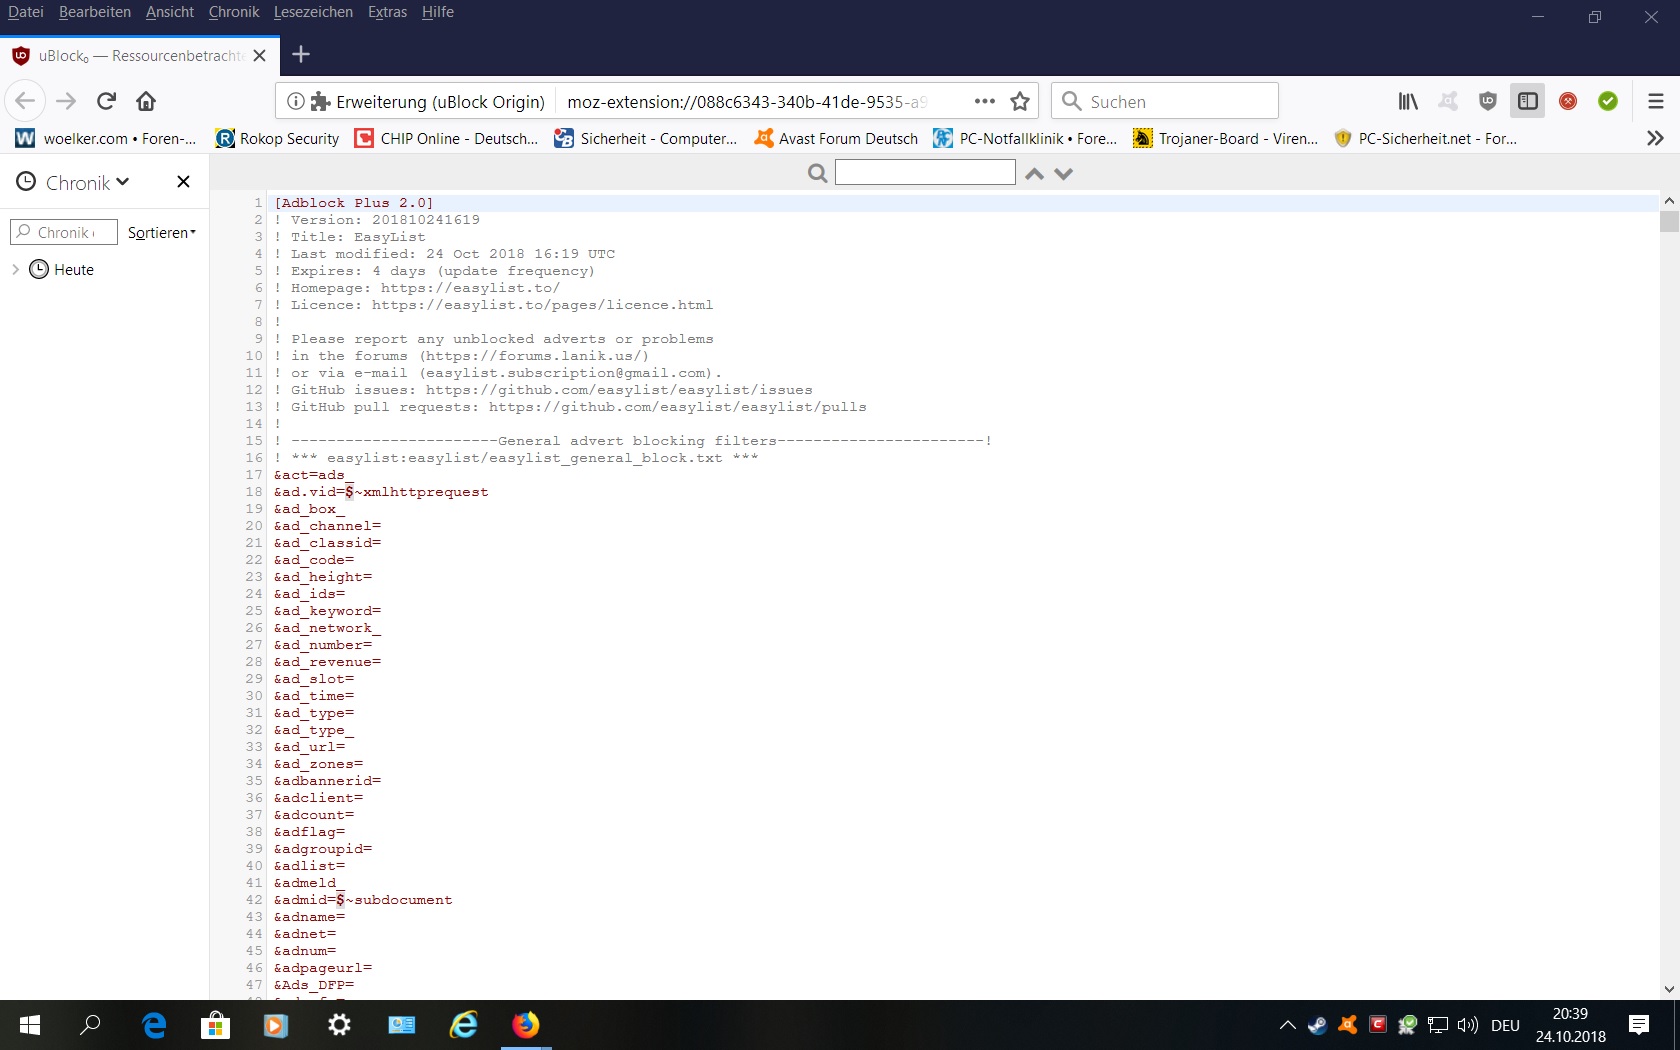Open the Hilfe menu

[x=438, y=12]
